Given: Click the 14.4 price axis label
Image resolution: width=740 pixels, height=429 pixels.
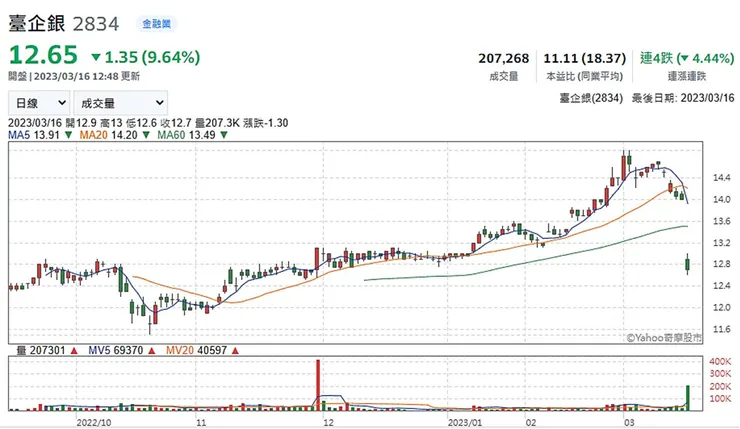Looking at the screenshot, I should click(x=722, y=178).
